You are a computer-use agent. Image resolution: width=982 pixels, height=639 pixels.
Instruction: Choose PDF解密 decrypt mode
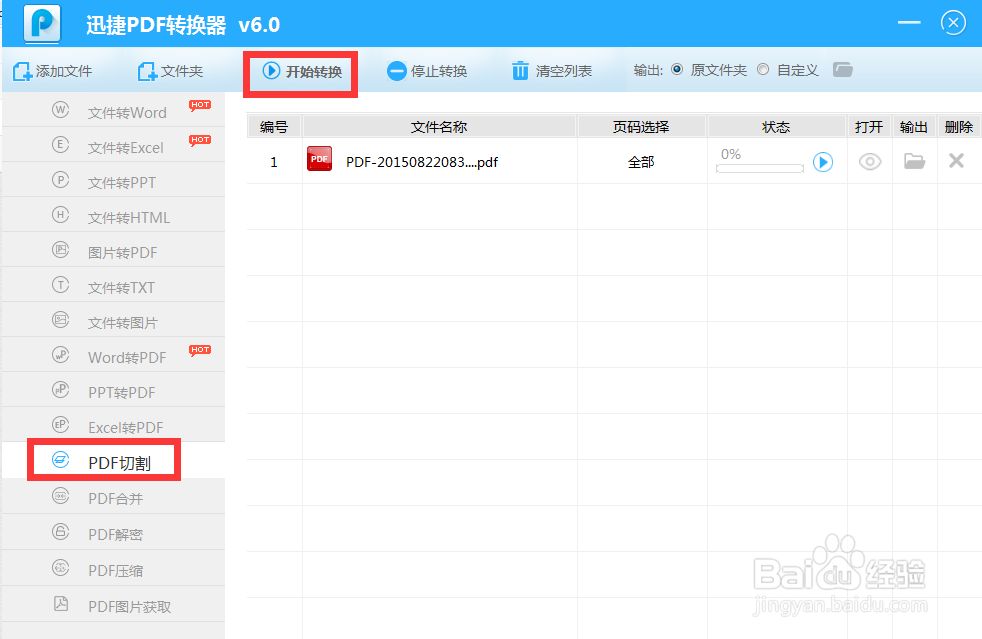pos(113,532)
